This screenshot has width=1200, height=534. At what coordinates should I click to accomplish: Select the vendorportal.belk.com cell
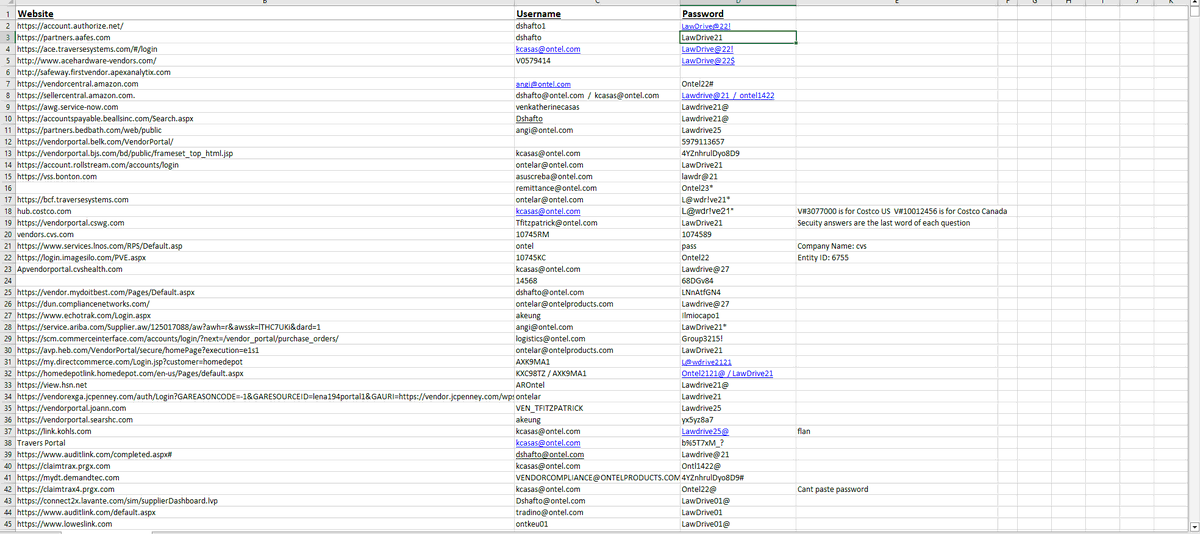click(264, 142)
